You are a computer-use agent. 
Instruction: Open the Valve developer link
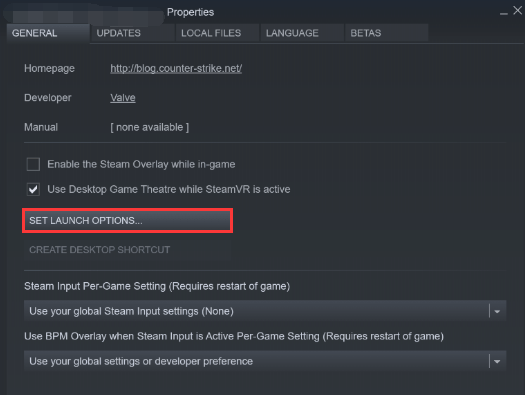click(123, 98)
